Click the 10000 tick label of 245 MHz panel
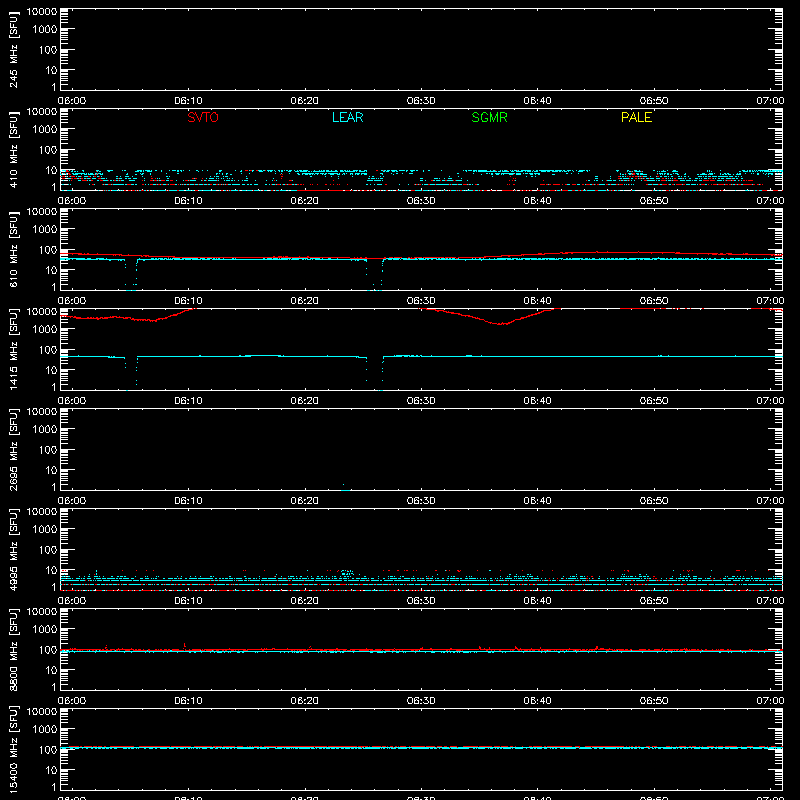This screenshot has width=800, height=800. point(42,12)
